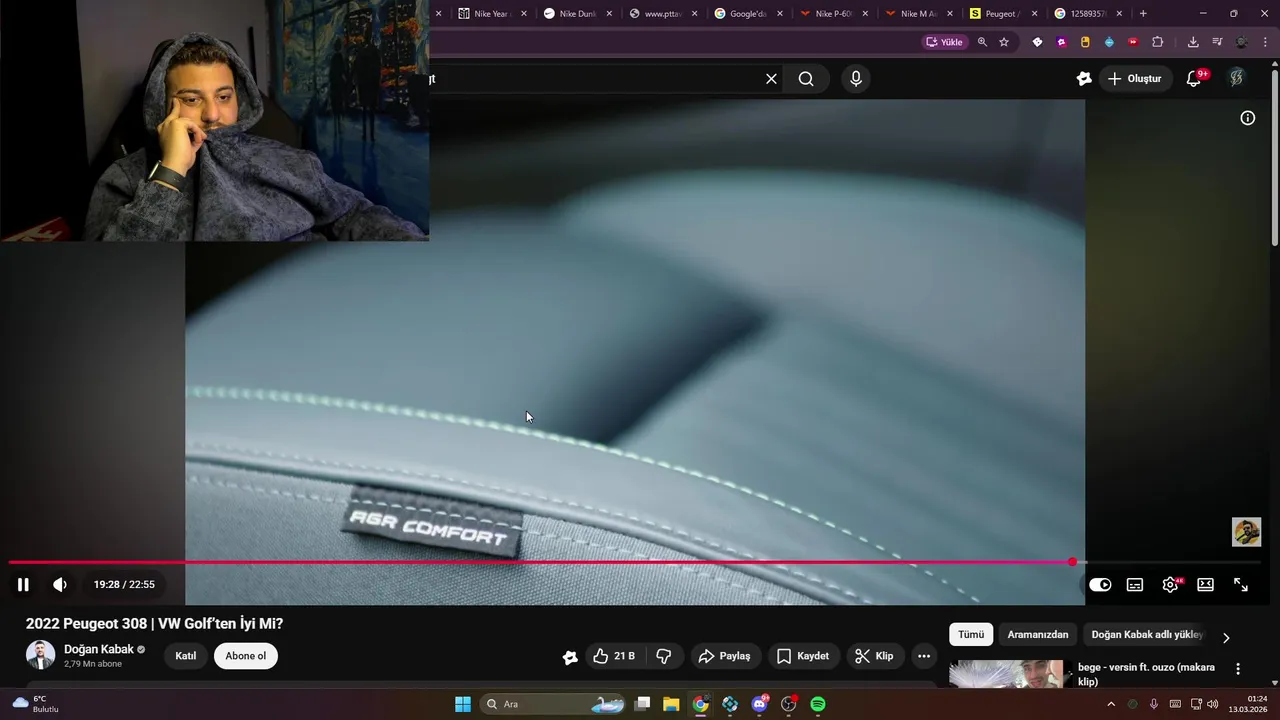Toggle subtitles/closed captions
The height and width of the screenshot is (720, 1280).
[x=1135, y=585]
